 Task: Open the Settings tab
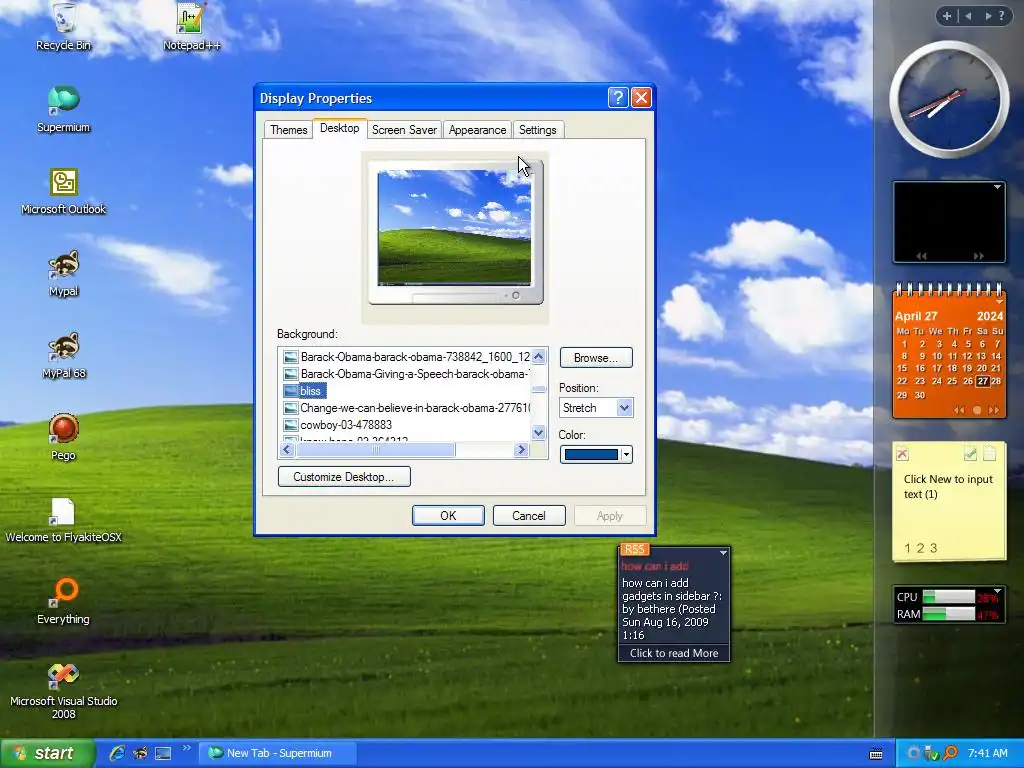[x=537, y=129]
